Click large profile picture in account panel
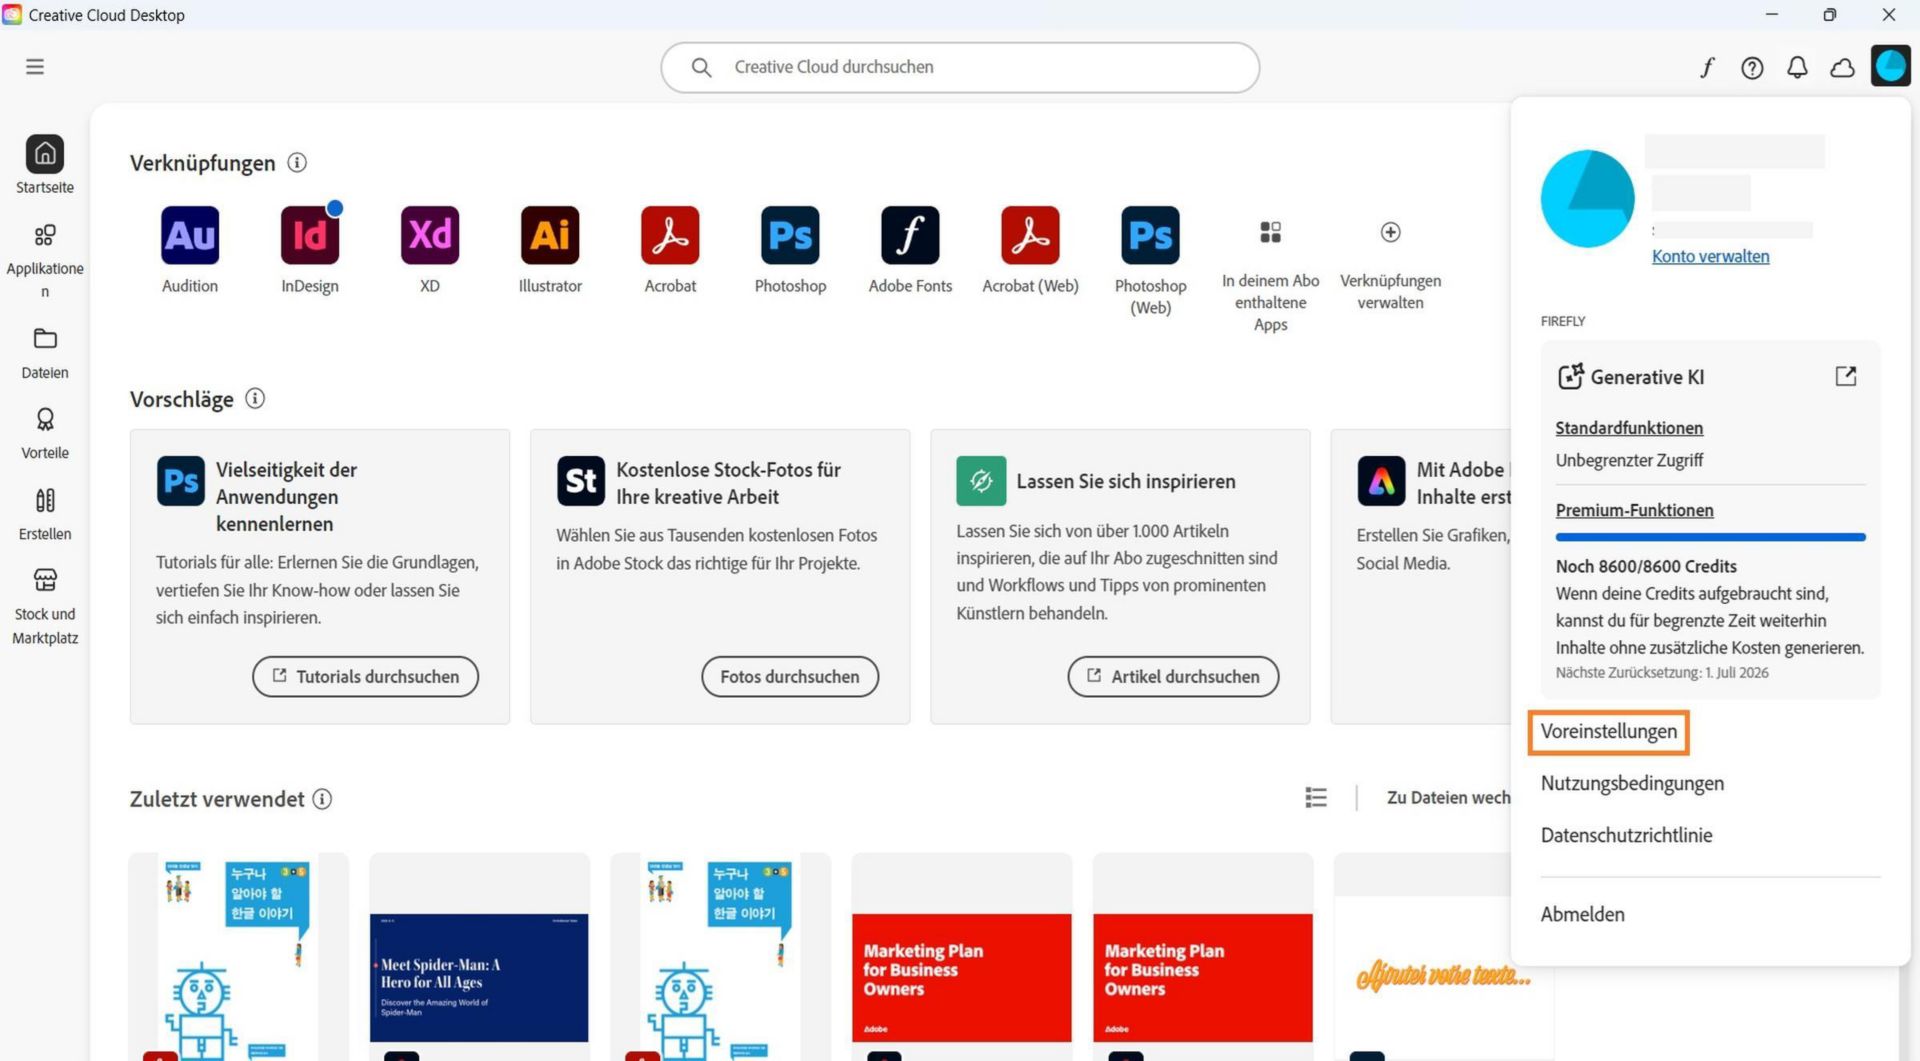 tap(1587, 198)
